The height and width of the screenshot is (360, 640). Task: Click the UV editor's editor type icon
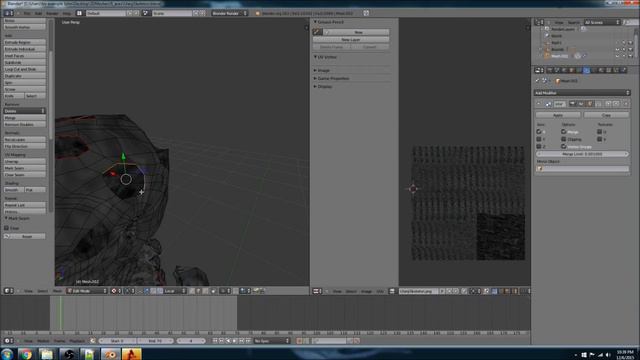pos(317,291)
